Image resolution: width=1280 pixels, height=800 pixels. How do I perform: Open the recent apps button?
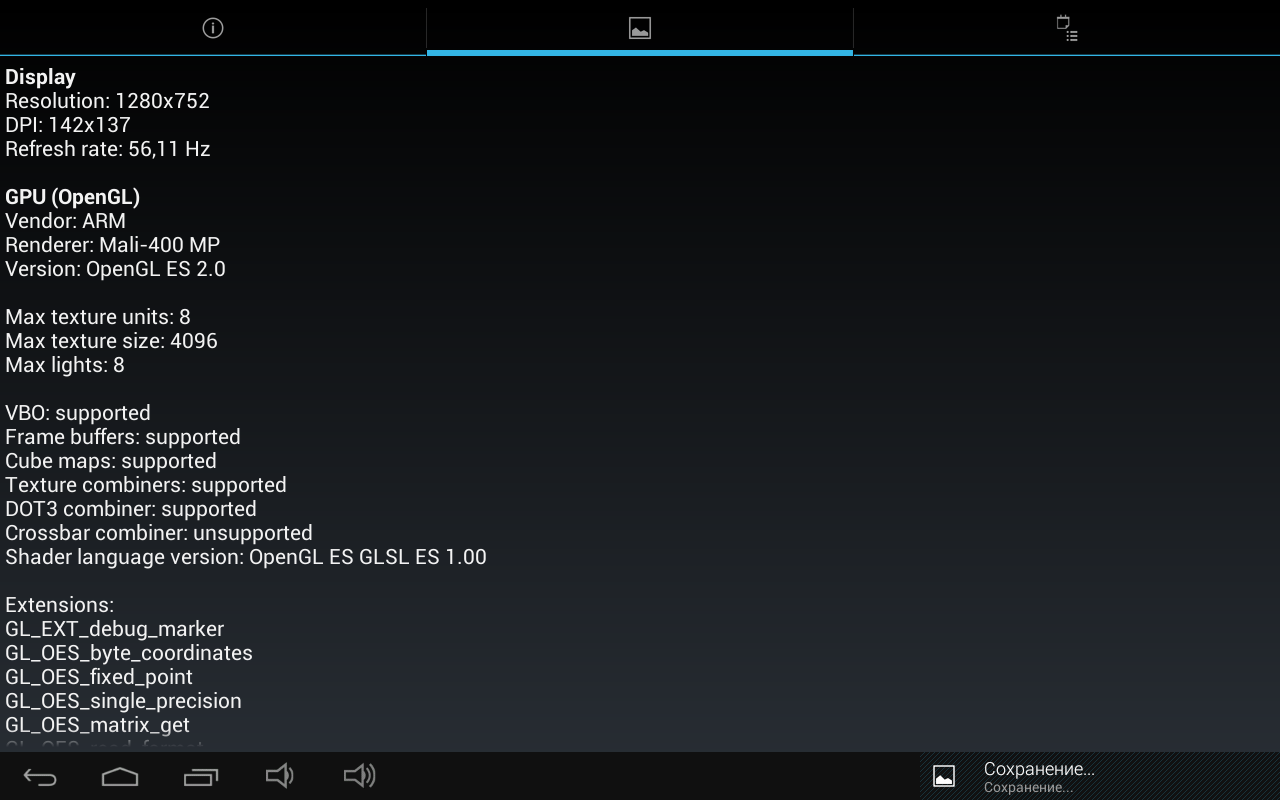pos(201,776)
